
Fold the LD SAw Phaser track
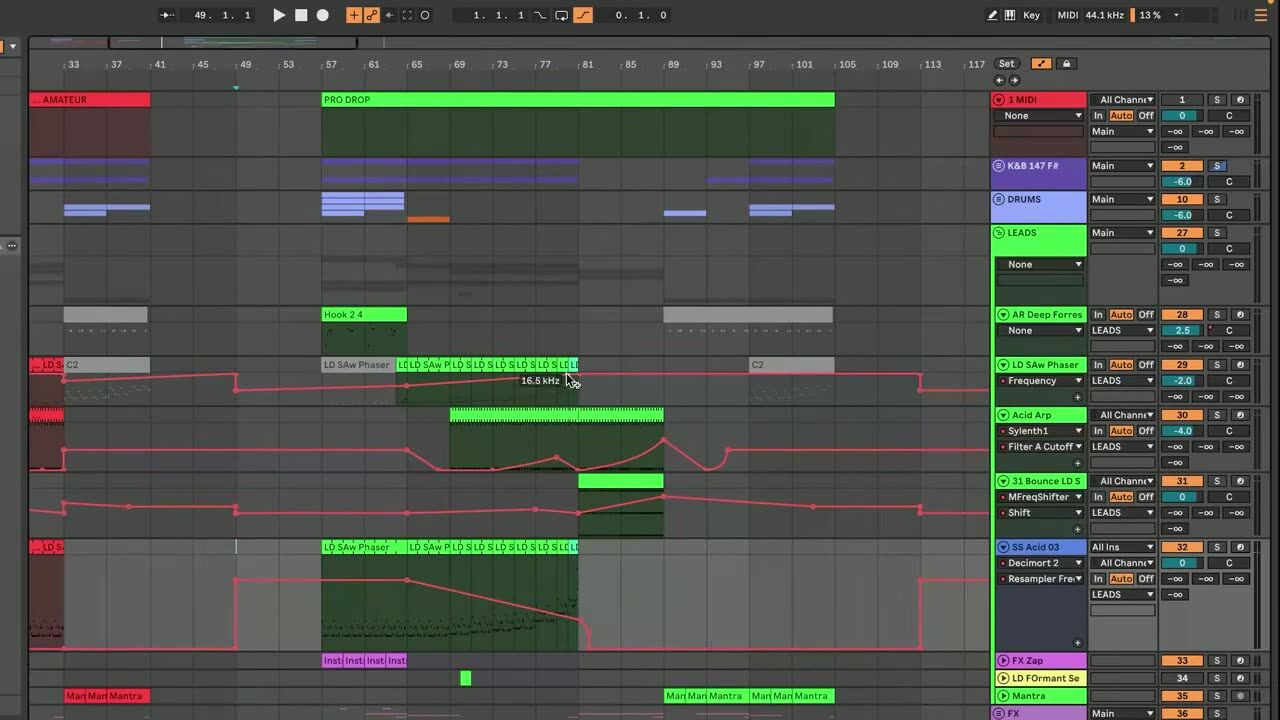1003,365
